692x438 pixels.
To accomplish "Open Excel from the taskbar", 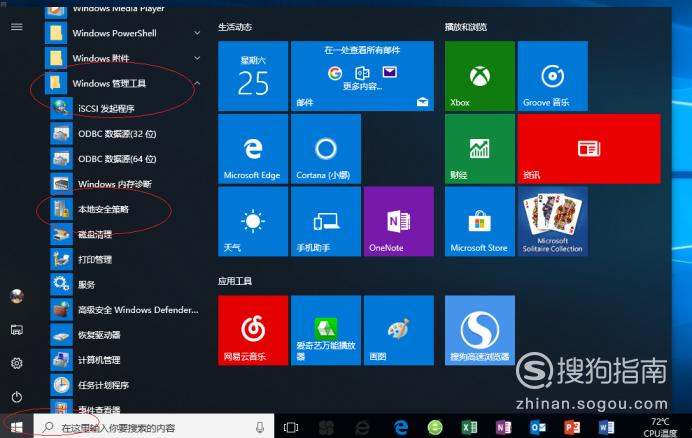I will pyautogui.click(x=469, y=427).
